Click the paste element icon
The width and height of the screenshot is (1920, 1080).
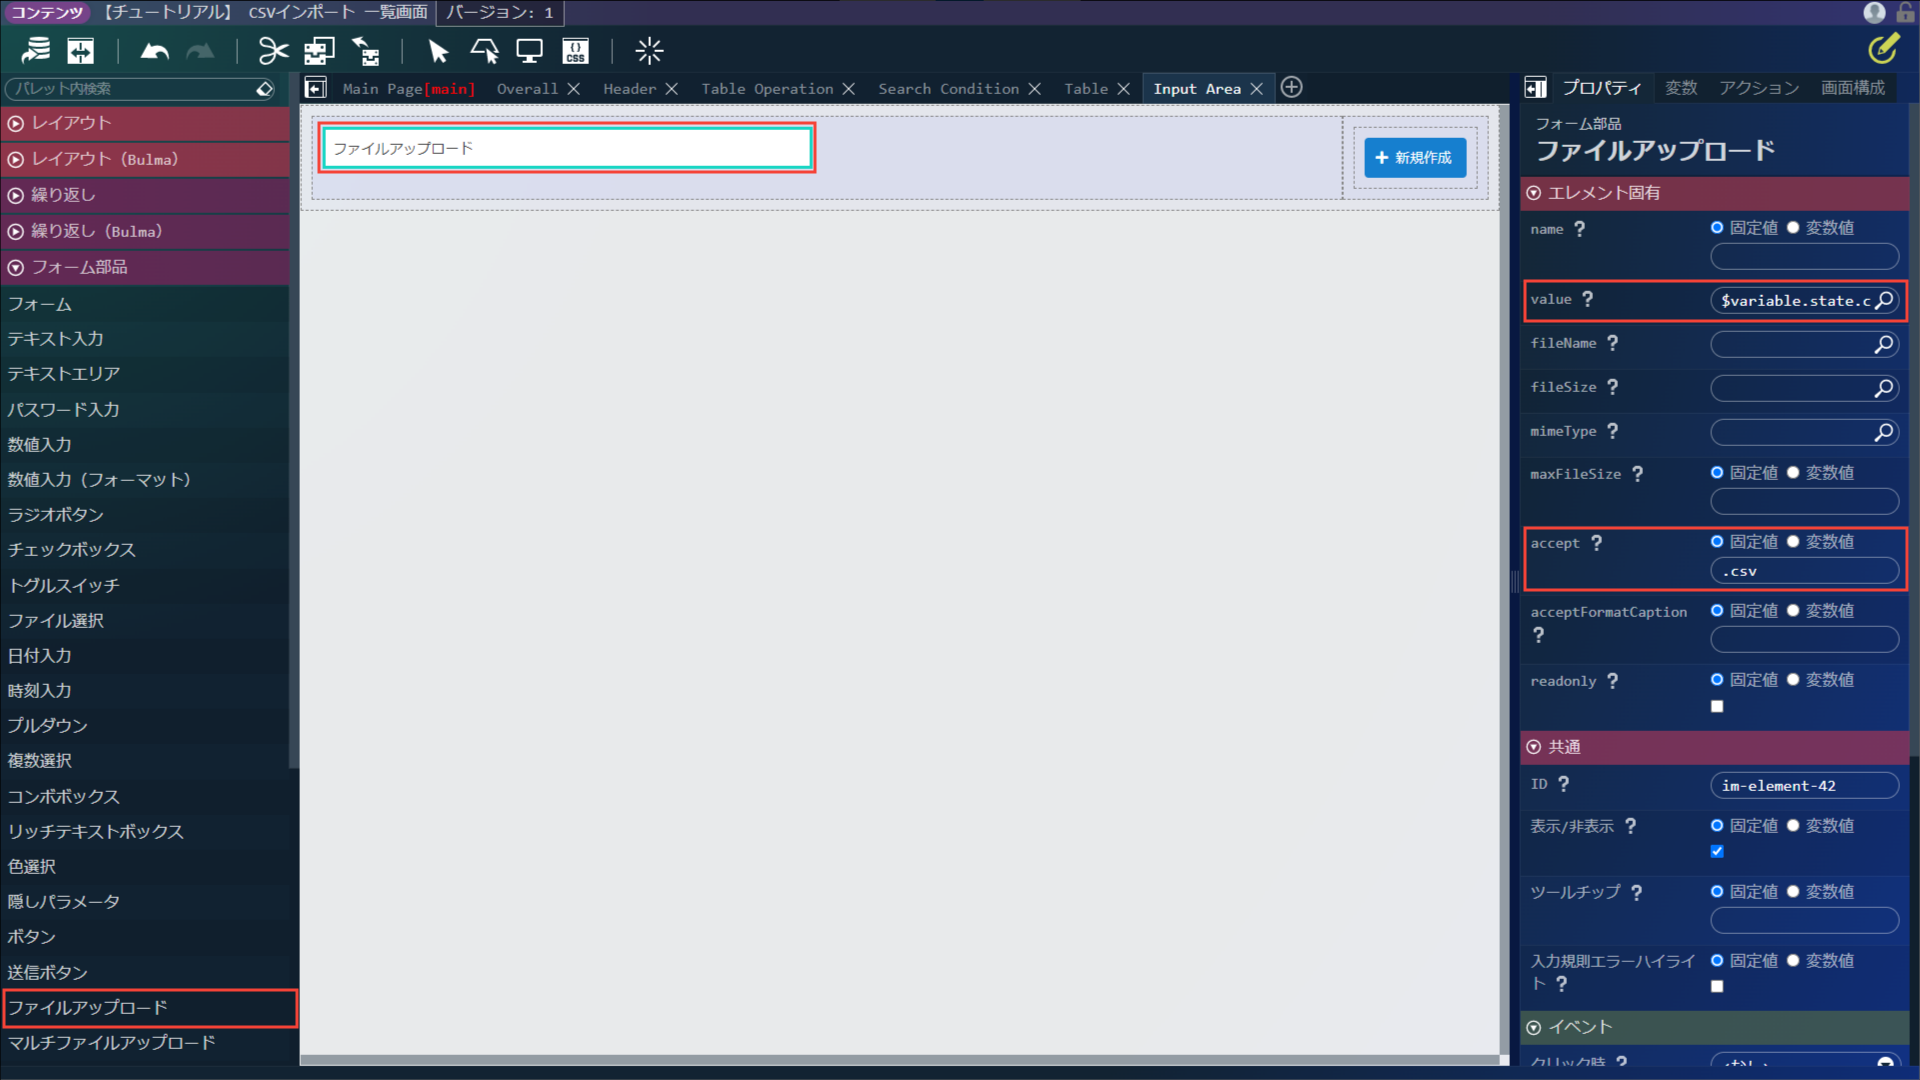[366, 51]
